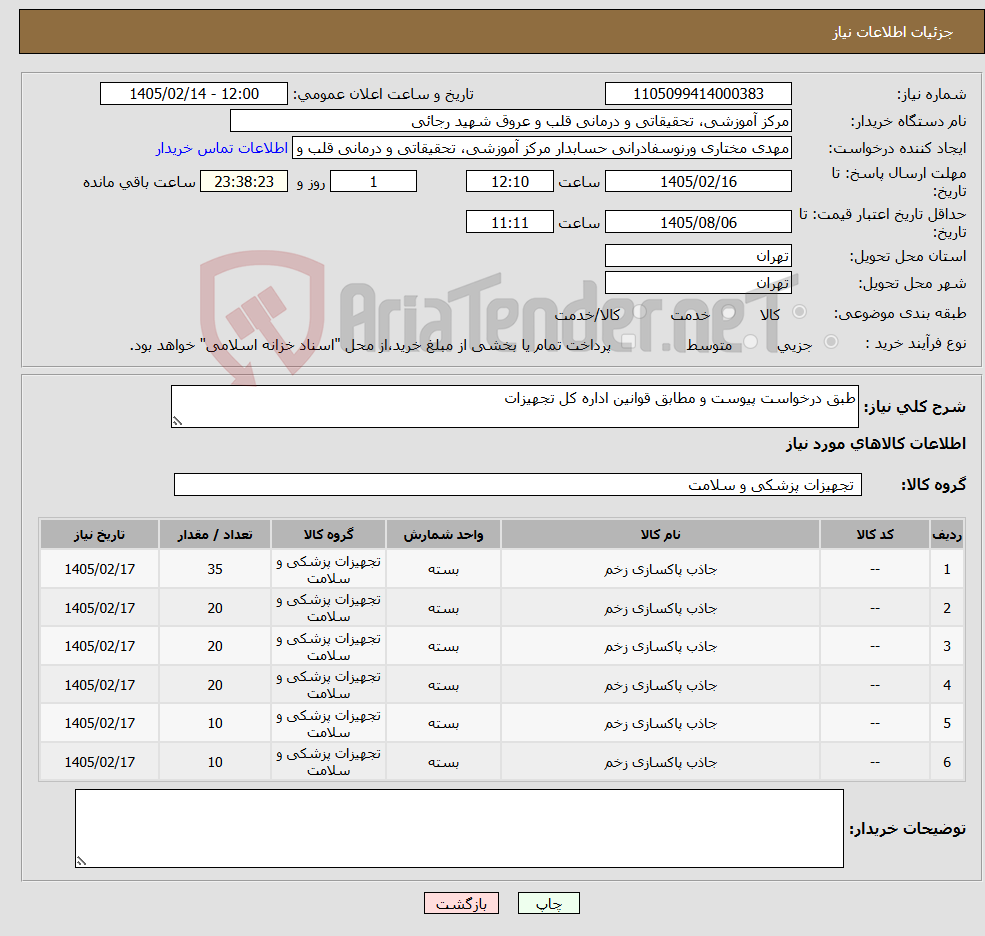The image size is (985, 936).
Task: Click the quantity 10 in row 5
Action: 215,724
